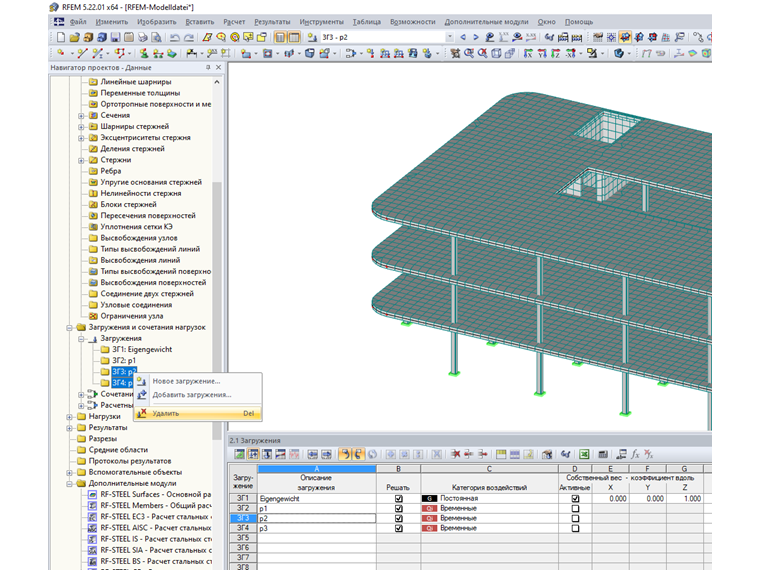
Task: Expand the Результаты tree node
Action: click(69, 428)
